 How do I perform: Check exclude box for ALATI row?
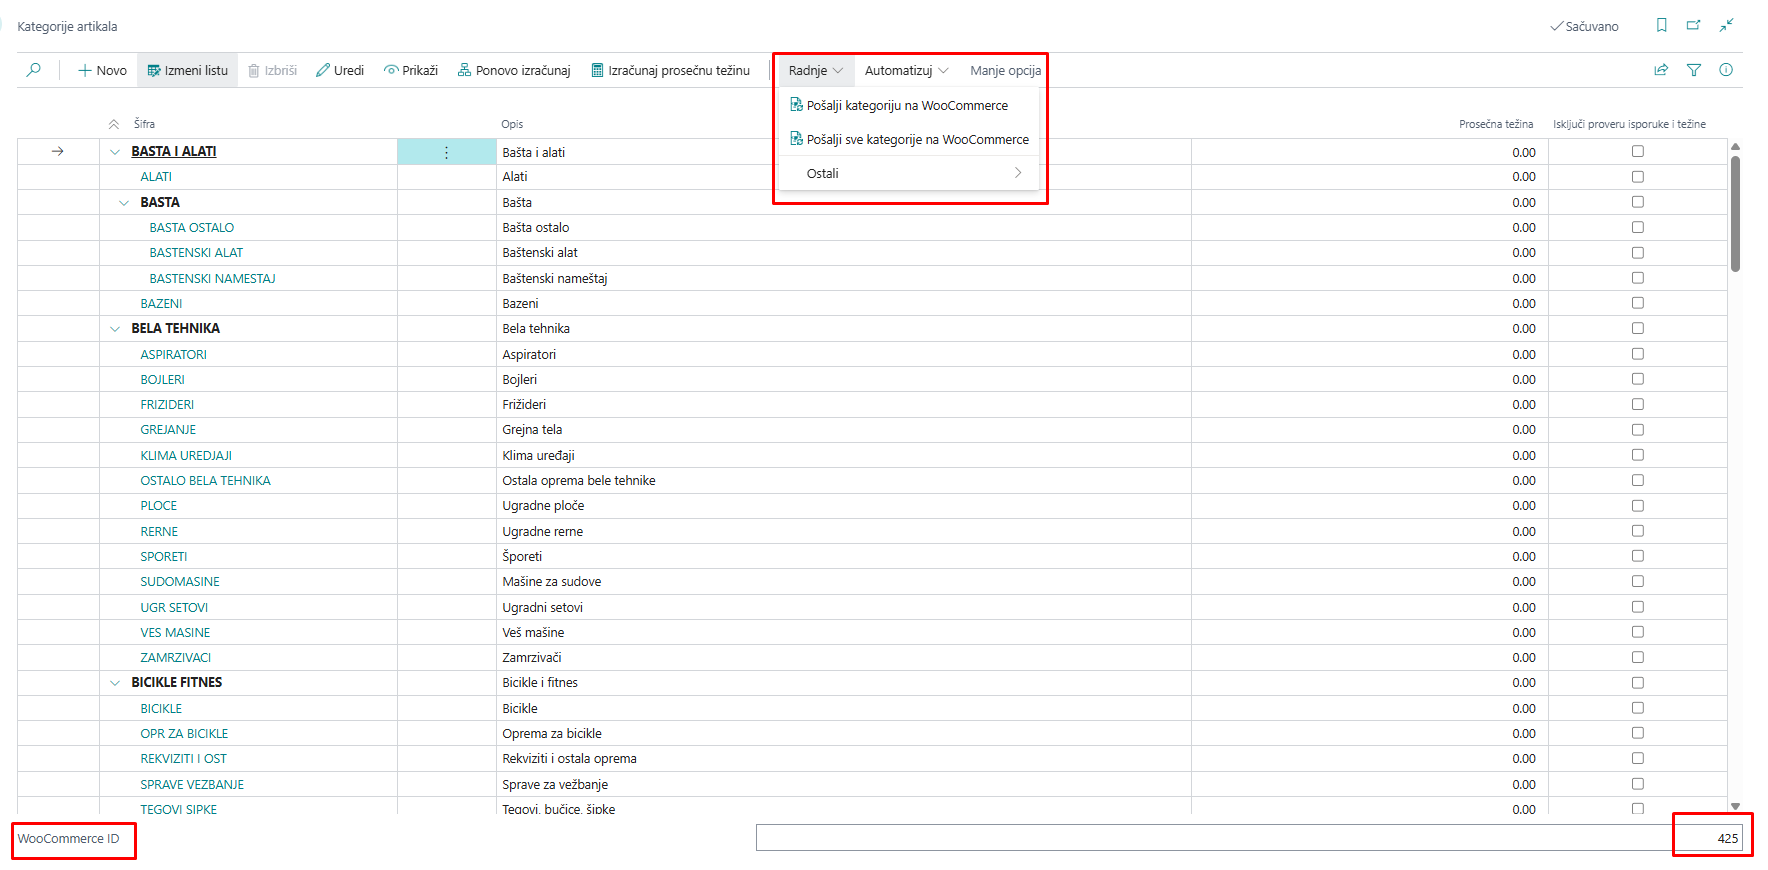(x=1637, y=177)
